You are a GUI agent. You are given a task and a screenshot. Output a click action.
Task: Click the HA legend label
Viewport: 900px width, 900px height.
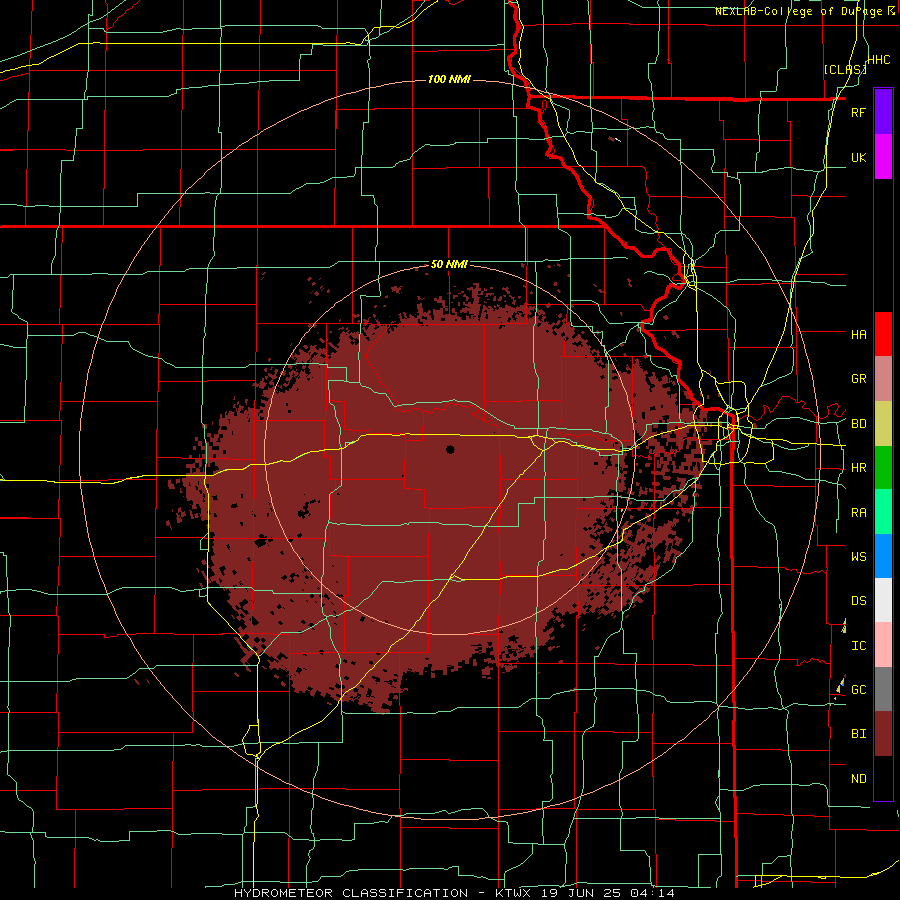[x=858, y=334]
